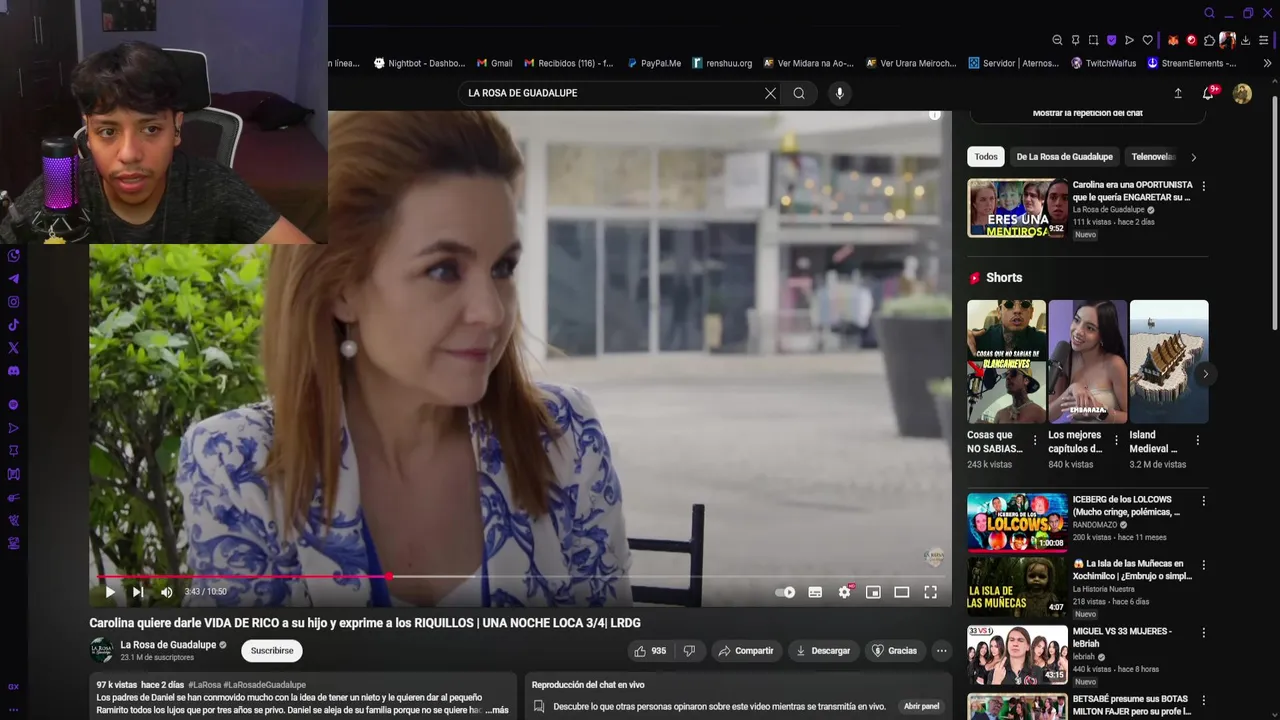The image size is (1280, 720).
Task: Show hidden bookmarks chevron
Action: 1267,63
